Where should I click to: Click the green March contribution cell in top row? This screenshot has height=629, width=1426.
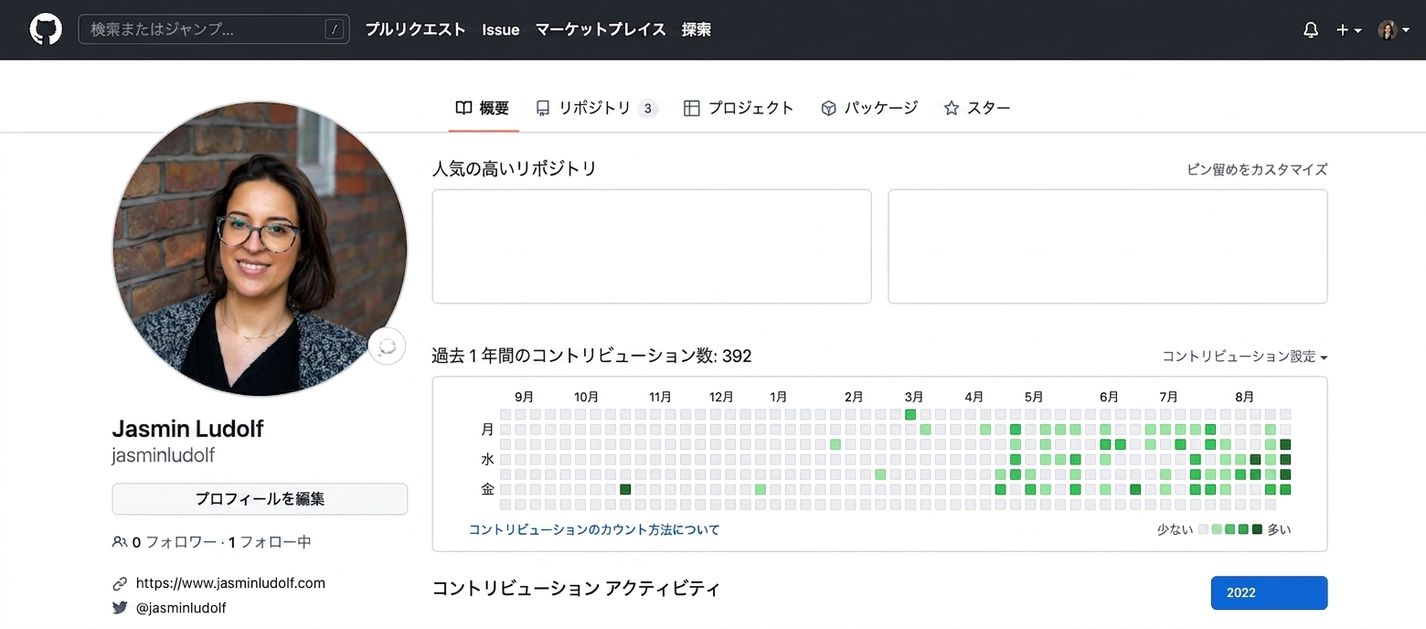(x=910, y=415)
